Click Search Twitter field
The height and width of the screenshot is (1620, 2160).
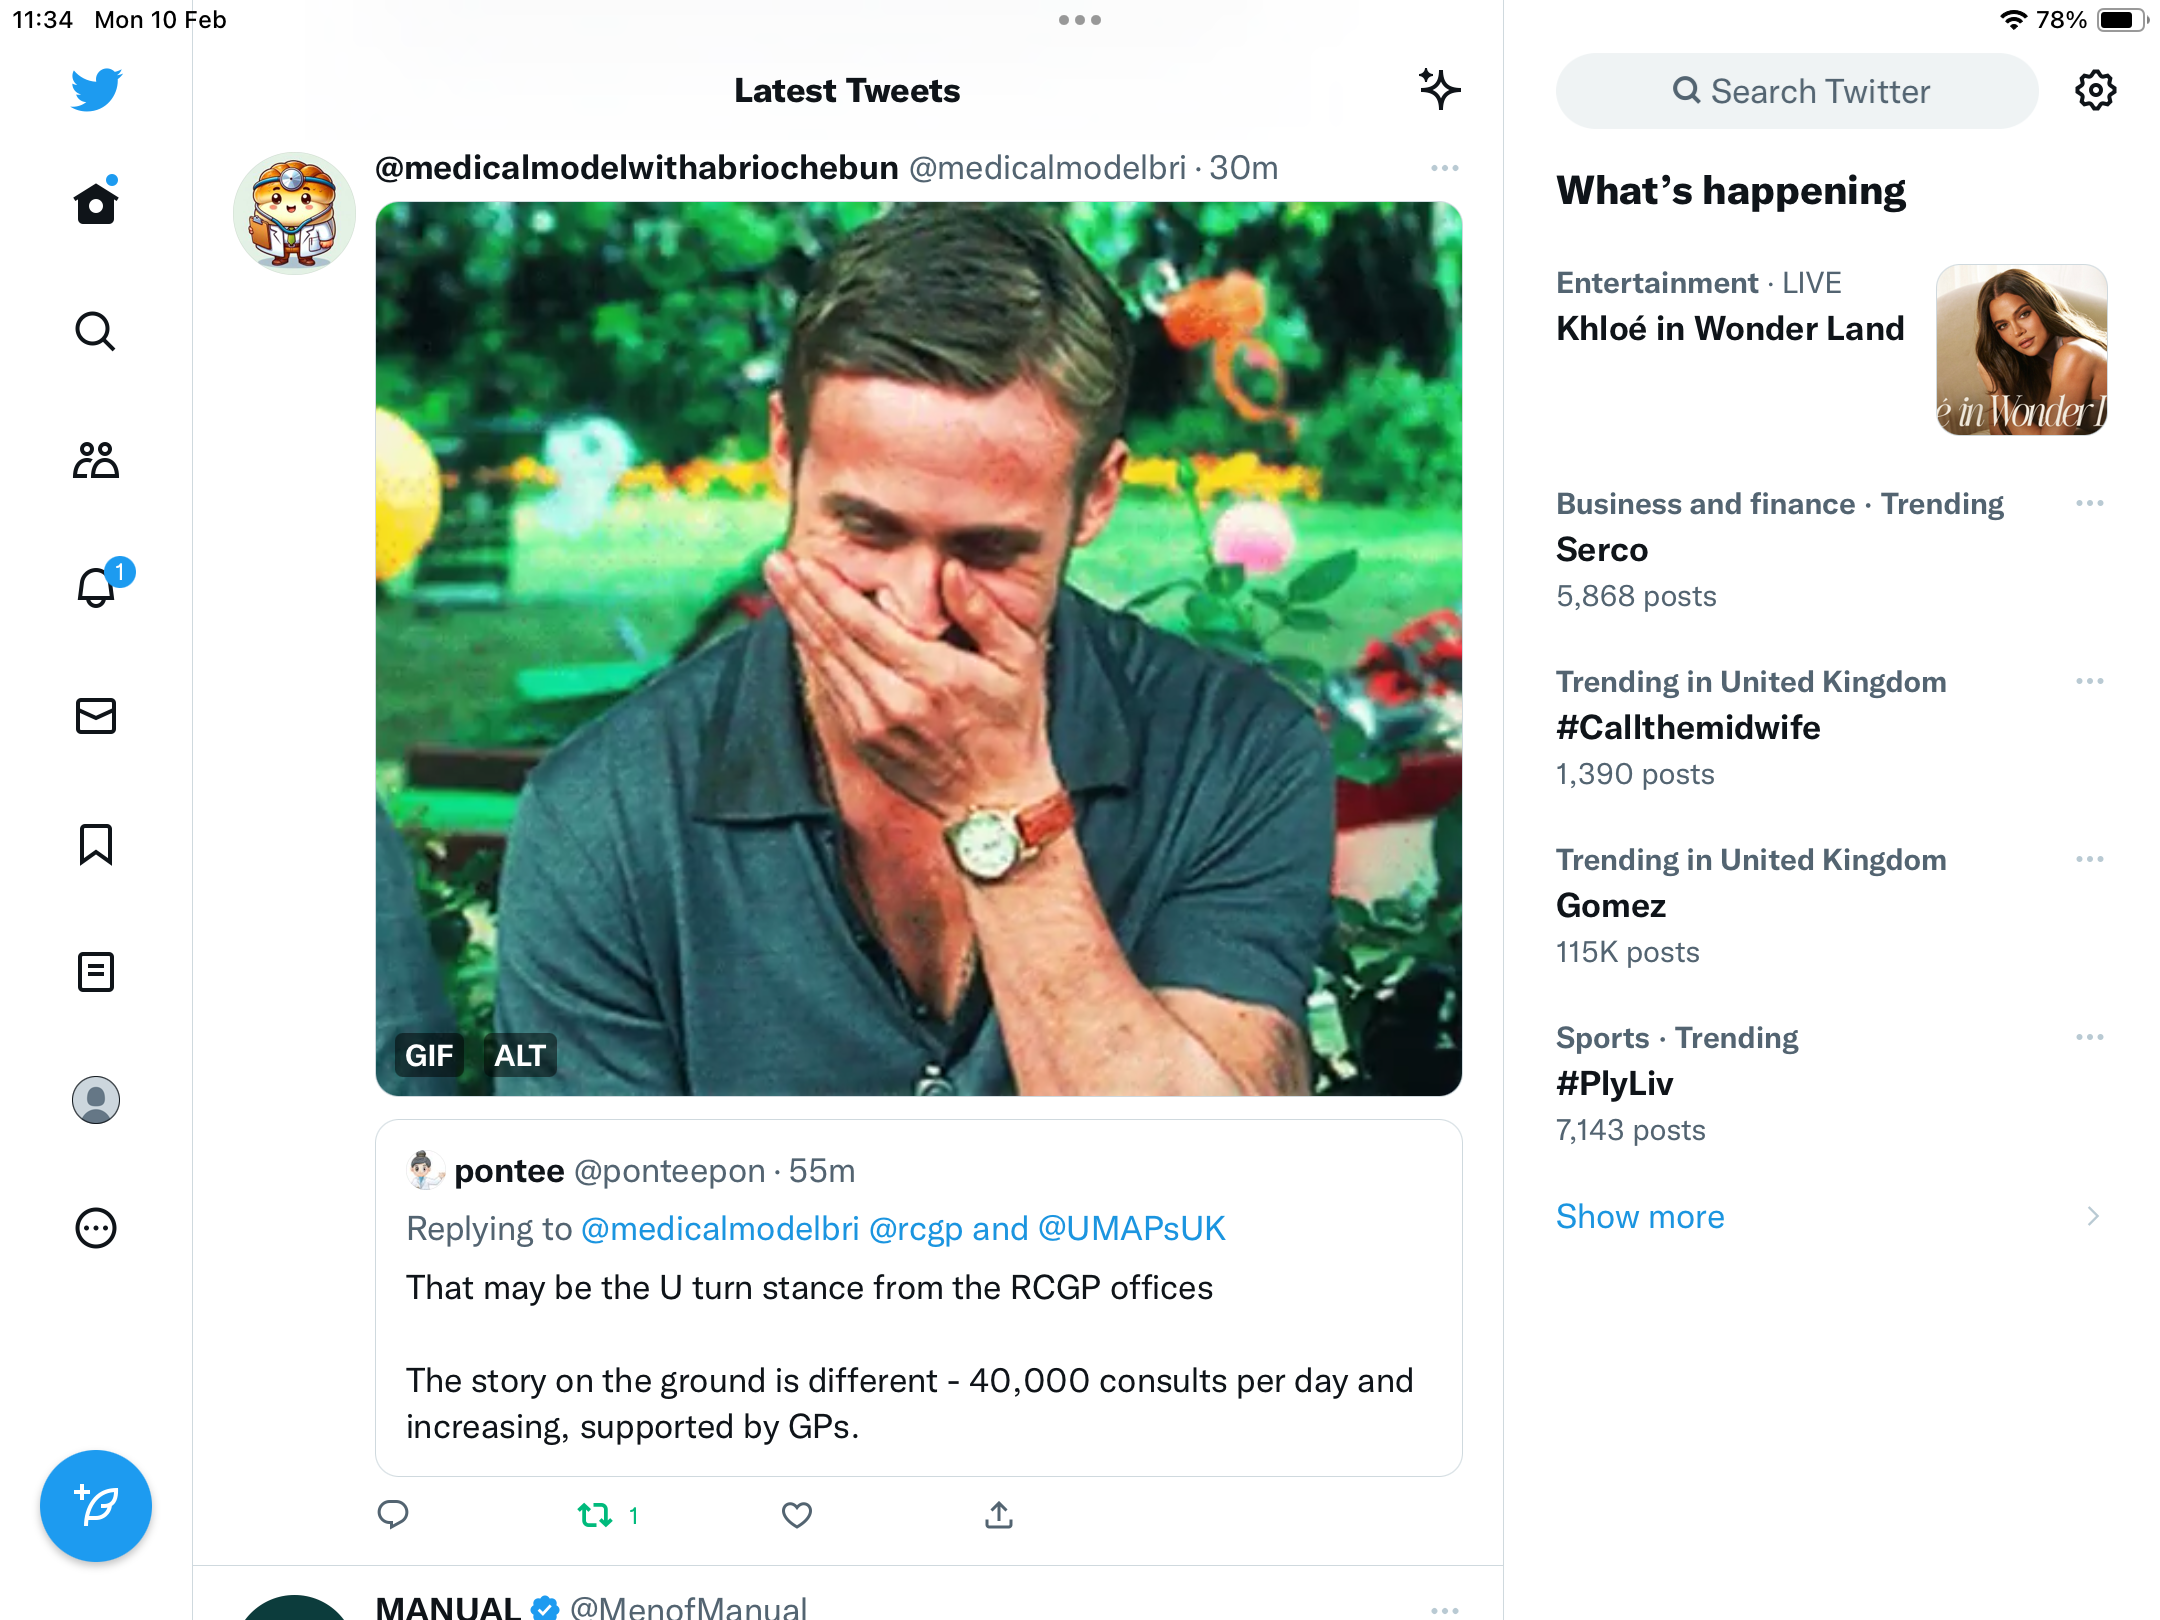coord(1797,91)
